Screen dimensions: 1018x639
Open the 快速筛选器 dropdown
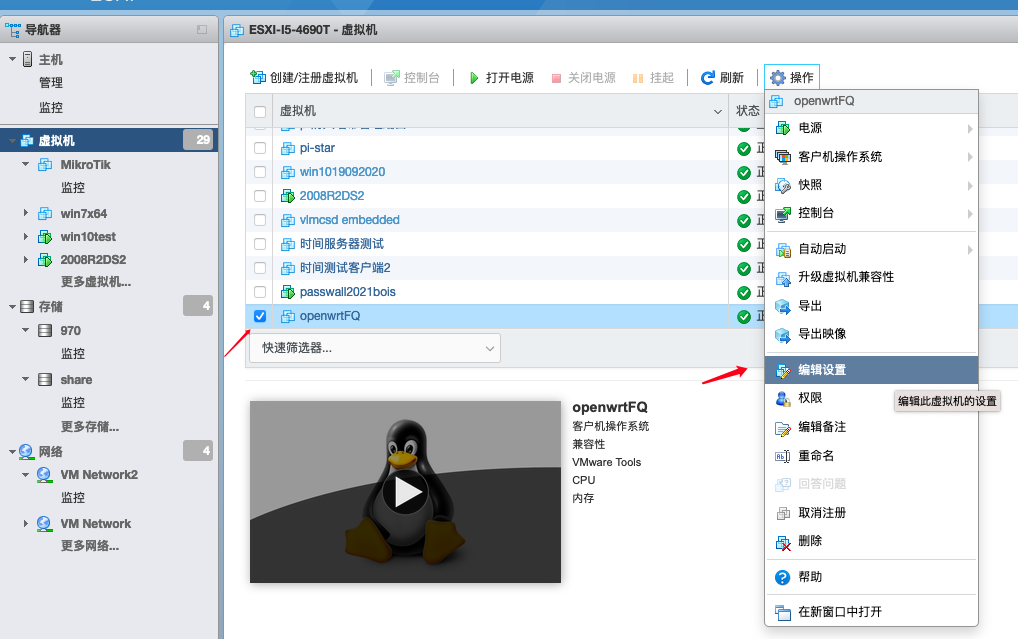375,348
